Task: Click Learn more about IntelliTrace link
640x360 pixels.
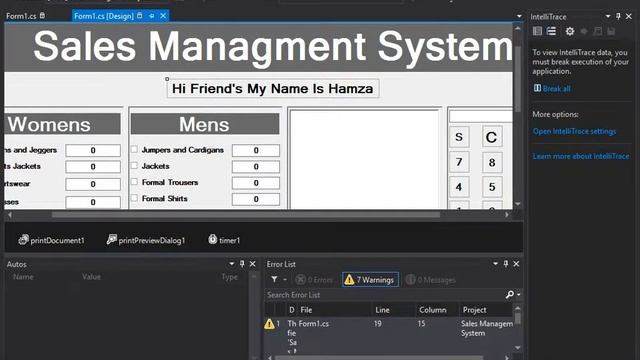Action: 581,156
